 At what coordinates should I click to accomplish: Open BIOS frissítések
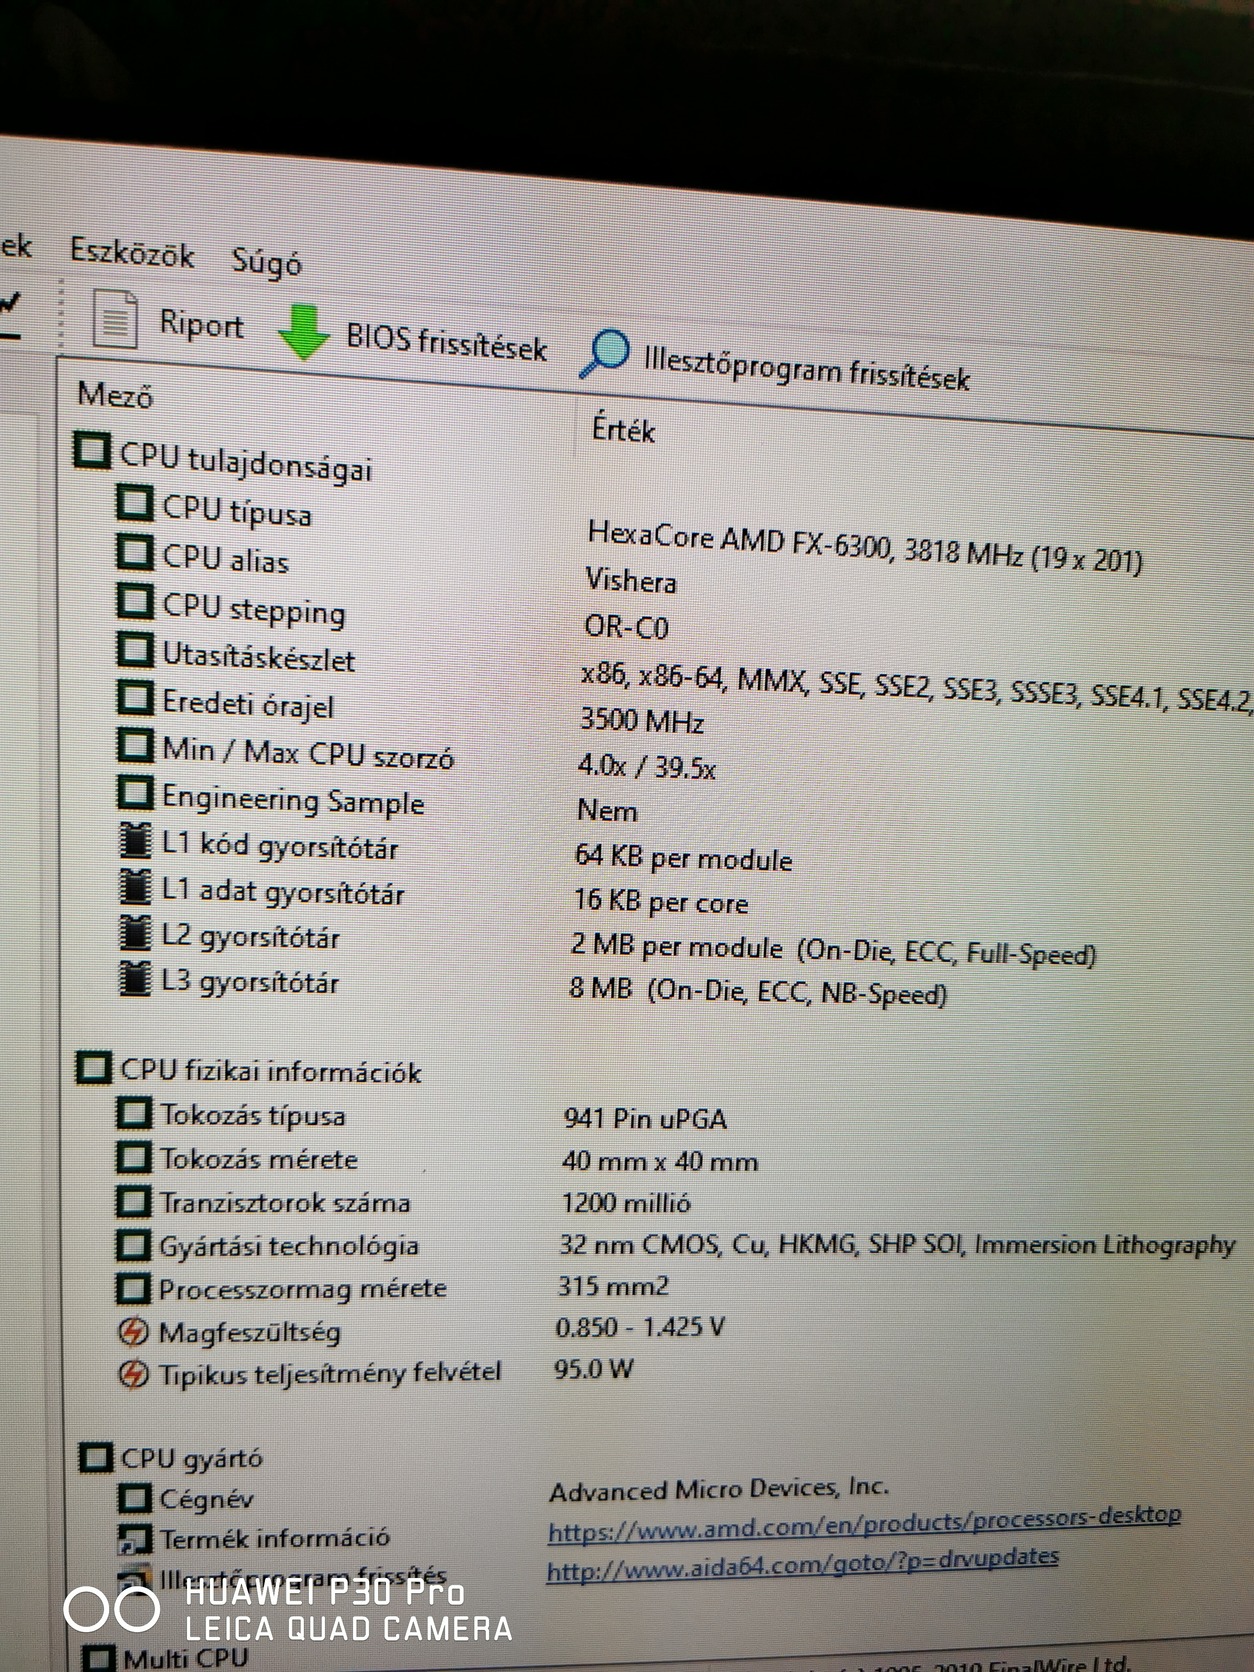(446, 341)
